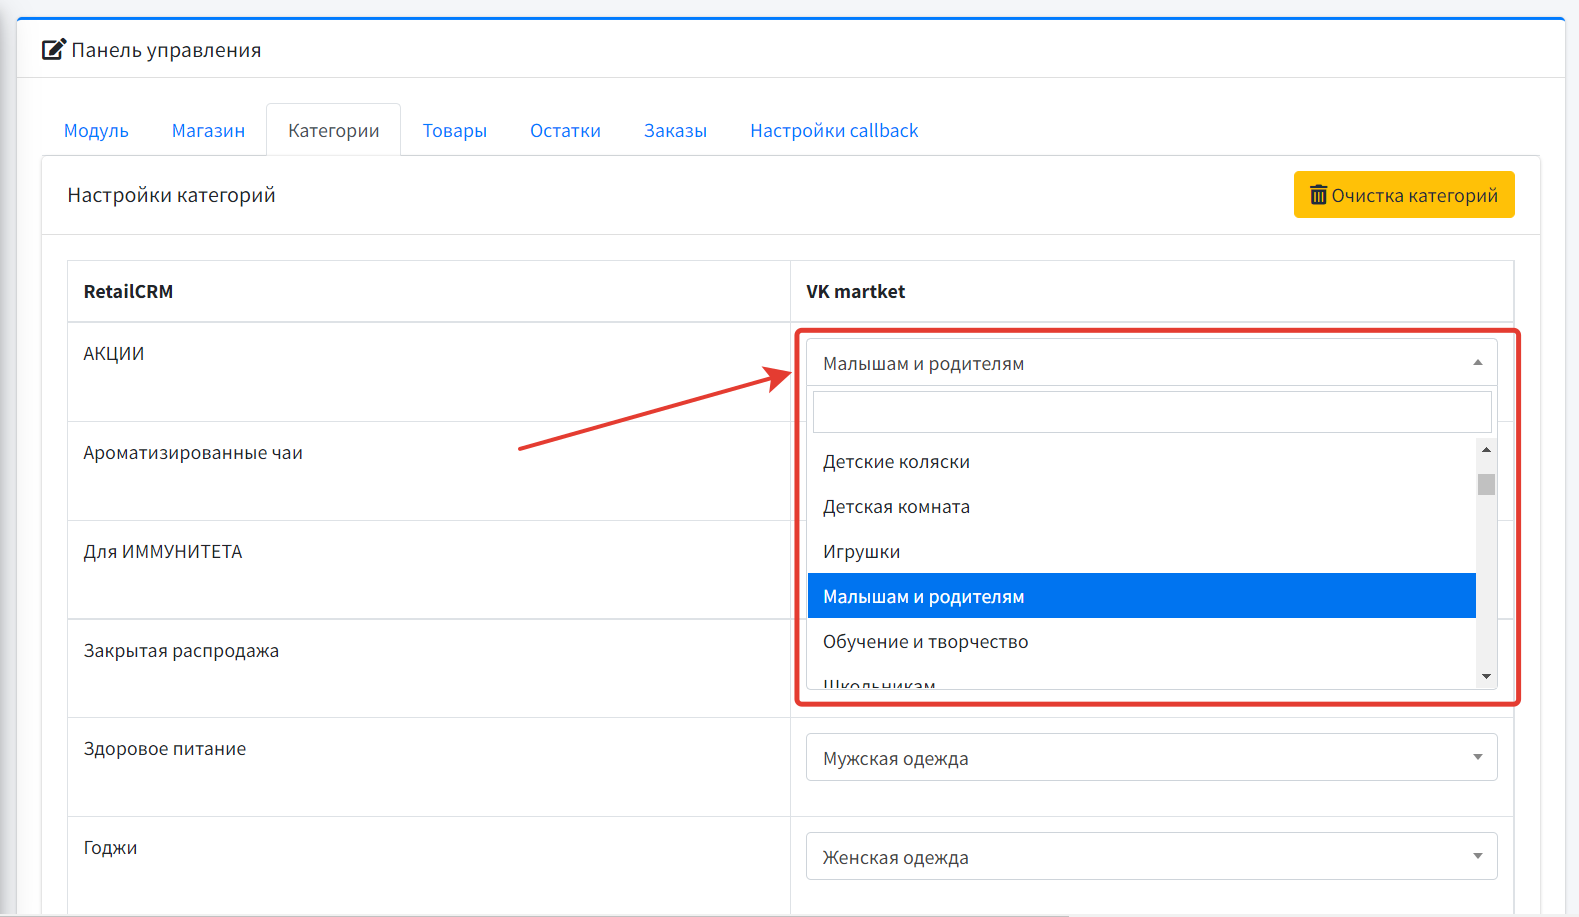Image resolution: width=1579 pixels, height=917 pixels.
Task: Pick the Игрушки option
Action: point(1141,552)
